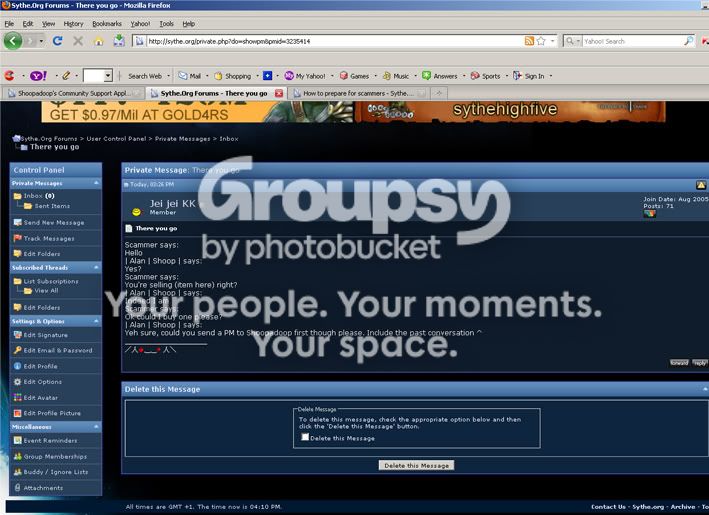
Task: Click the Private Messages breadcrumb link
Action: 183,139
